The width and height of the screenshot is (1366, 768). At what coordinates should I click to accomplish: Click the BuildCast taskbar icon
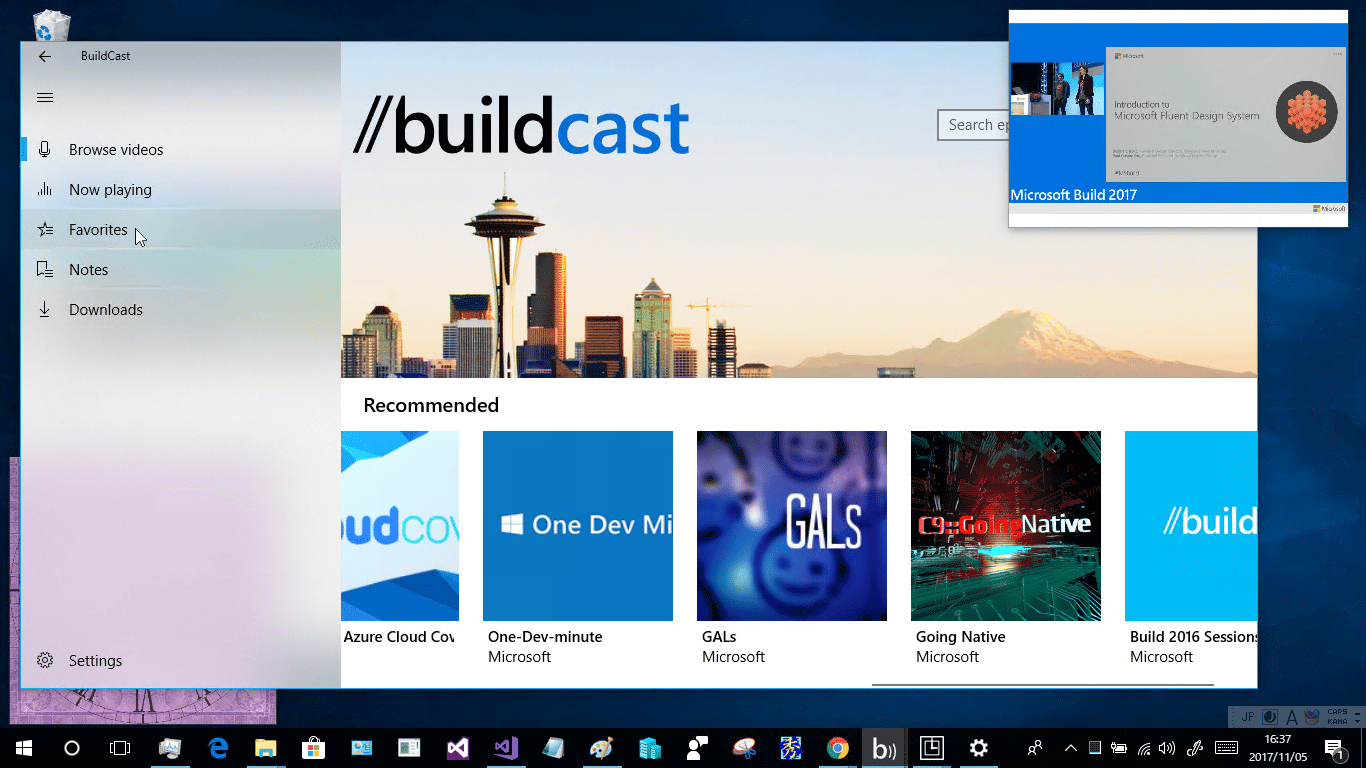[884, 748]
